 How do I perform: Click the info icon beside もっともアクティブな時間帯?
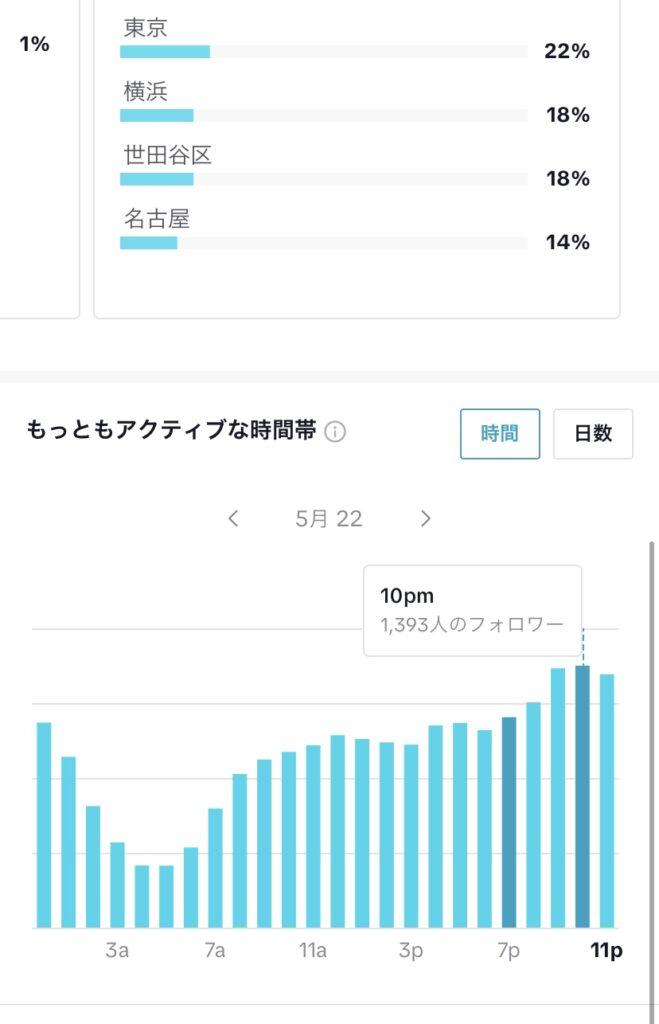tap(336, 432)
